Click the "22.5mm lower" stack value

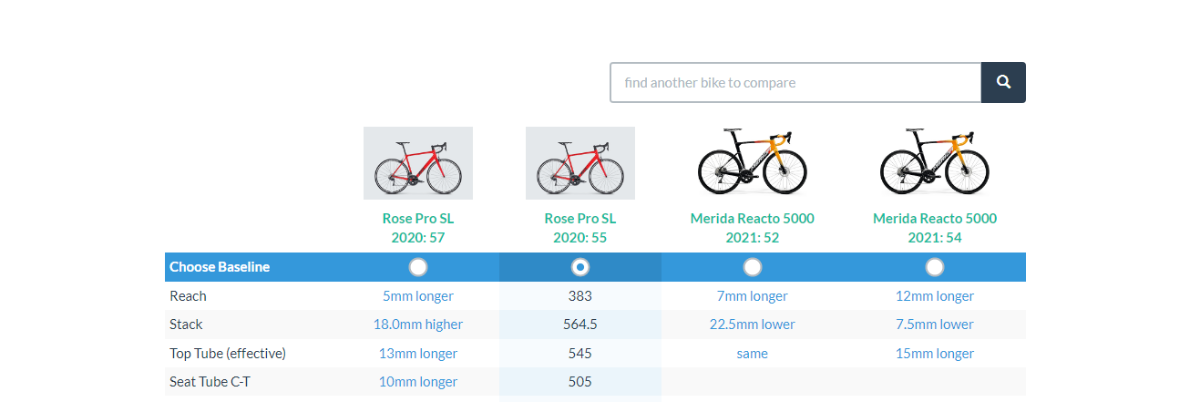752,324
